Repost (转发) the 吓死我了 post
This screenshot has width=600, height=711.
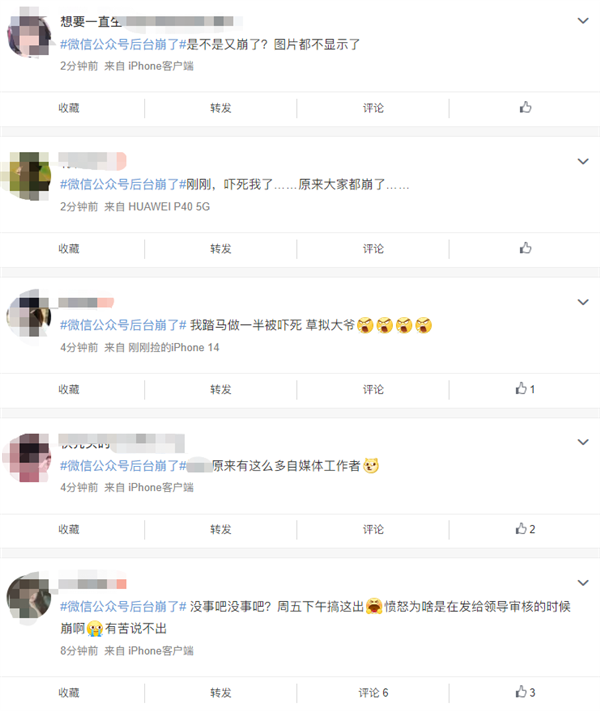221,248
